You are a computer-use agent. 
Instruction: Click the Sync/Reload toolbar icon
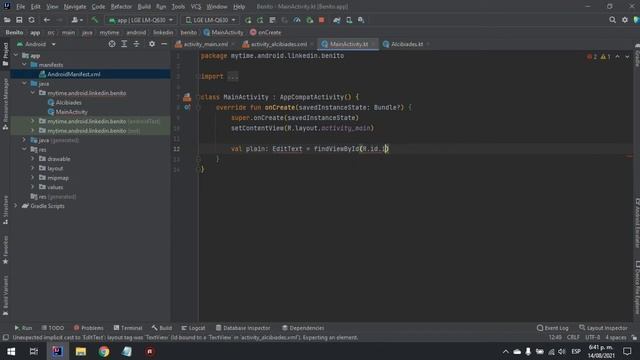coord(31,20)
